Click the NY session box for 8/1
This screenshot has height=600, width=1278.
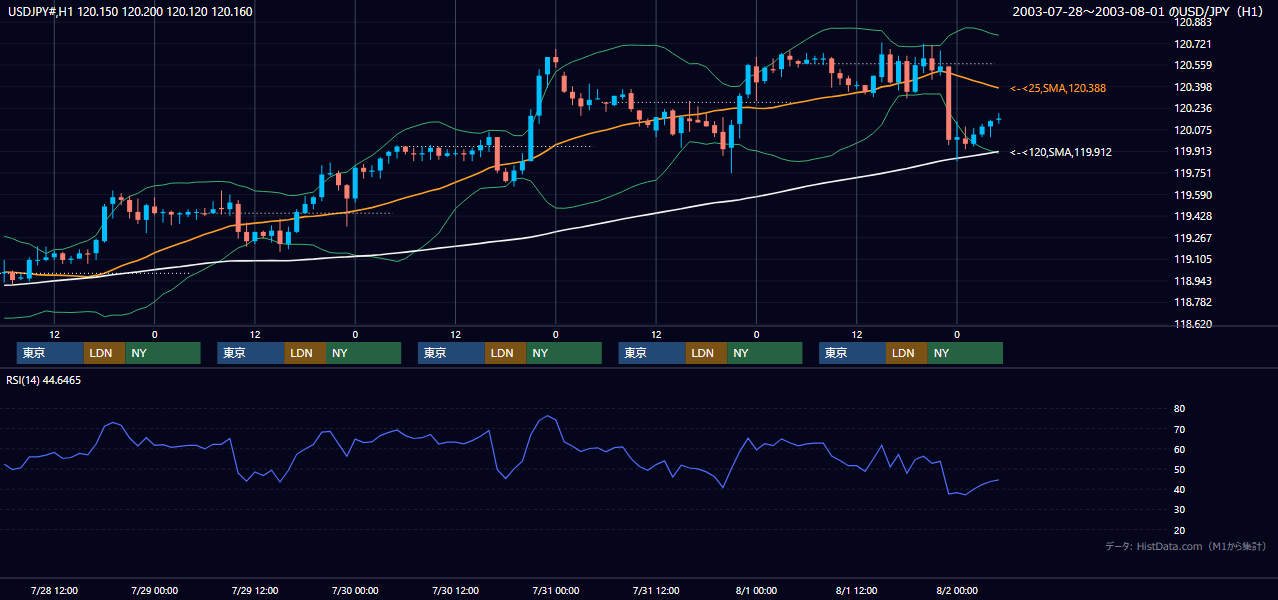tap(965, 353)
